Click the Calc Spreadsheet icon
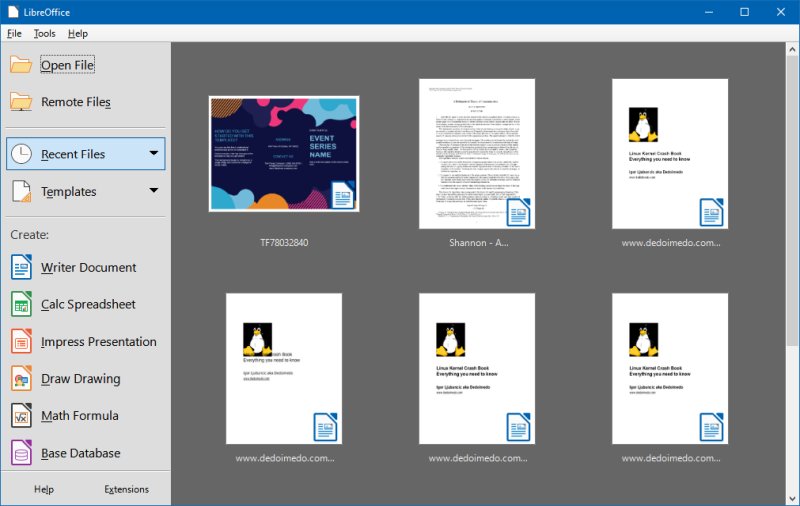 (x=22, y=304)
